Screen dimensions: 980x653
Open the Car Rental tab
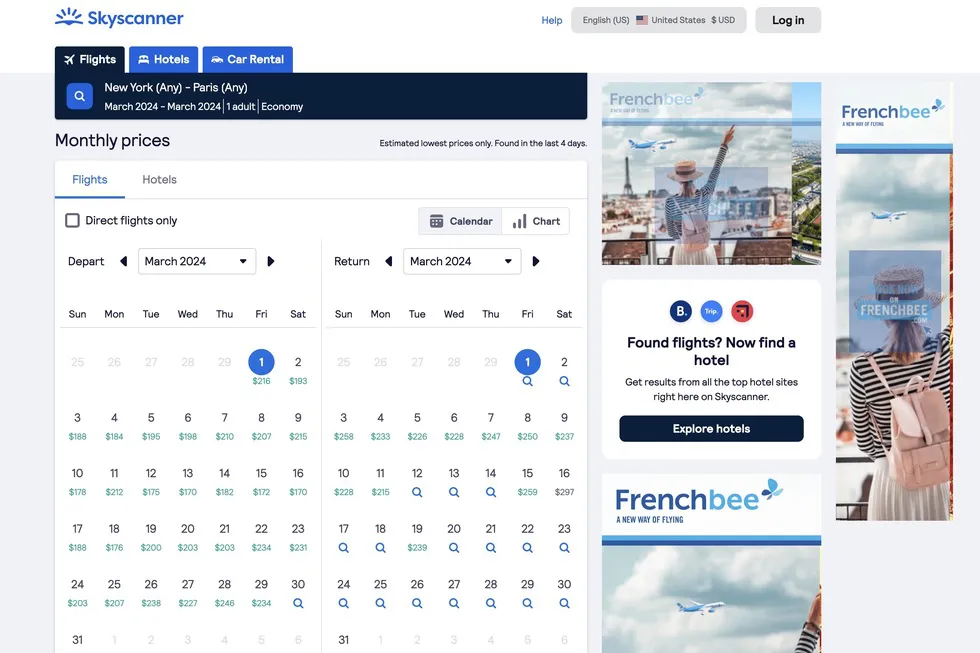248,59
